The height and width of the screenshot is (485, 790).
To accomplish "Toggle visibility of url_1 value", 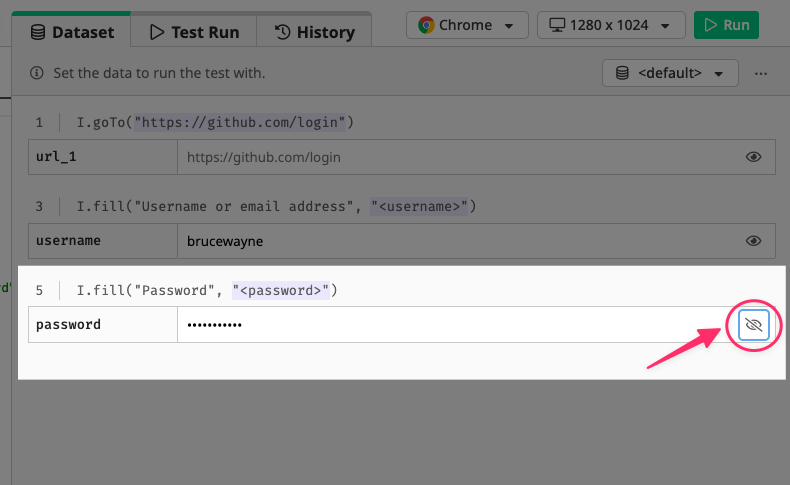I will [753, 157].
